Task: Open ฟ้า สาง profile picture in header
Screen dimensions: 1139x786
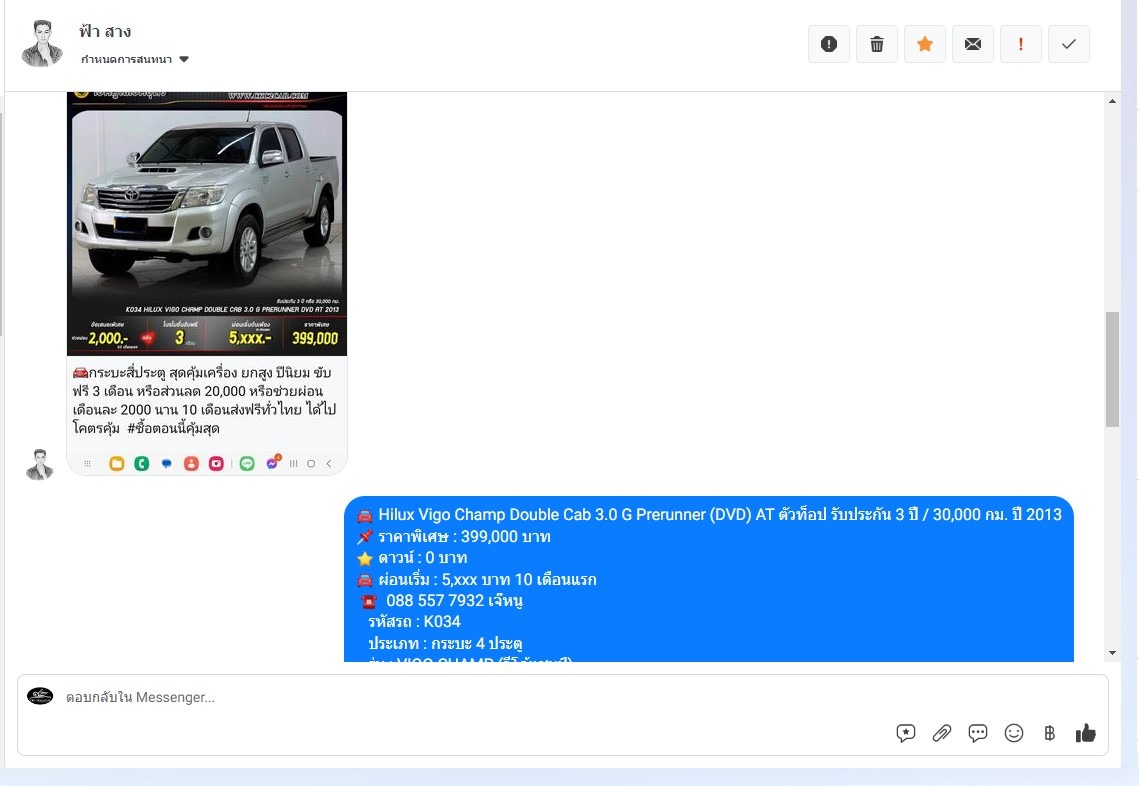Action: (x=42, y=44)
